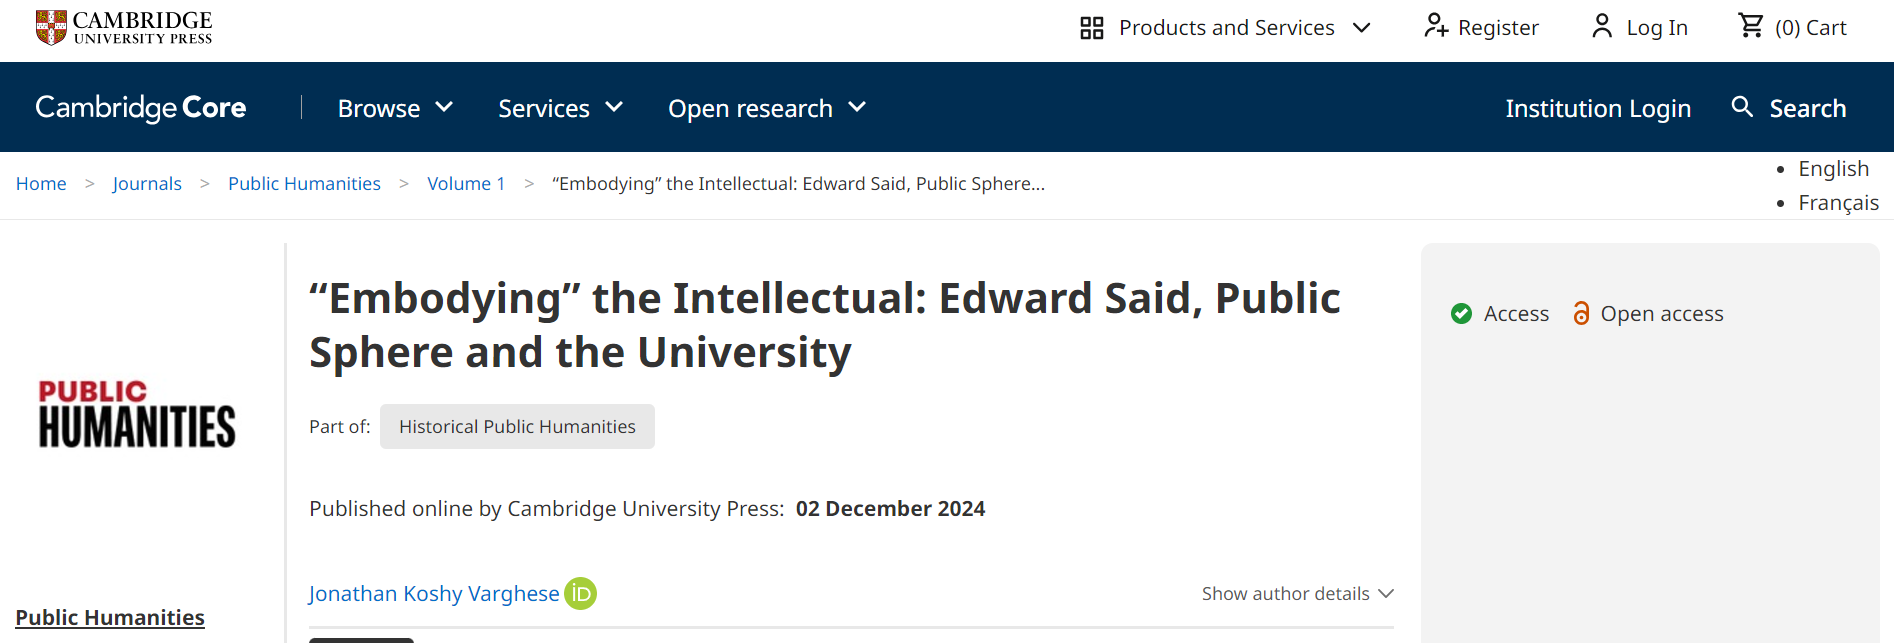Click the Products and Services grid icon
1894x643 pixels.
1091,28
